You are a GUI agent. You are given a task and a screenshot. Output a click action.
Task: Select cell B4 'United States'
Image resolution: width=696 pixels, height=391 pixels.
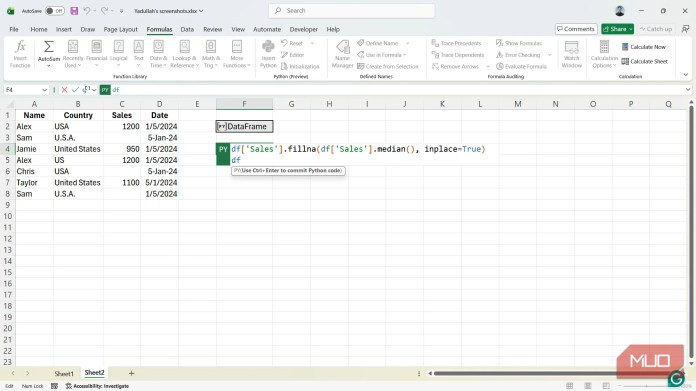(78, 149)
